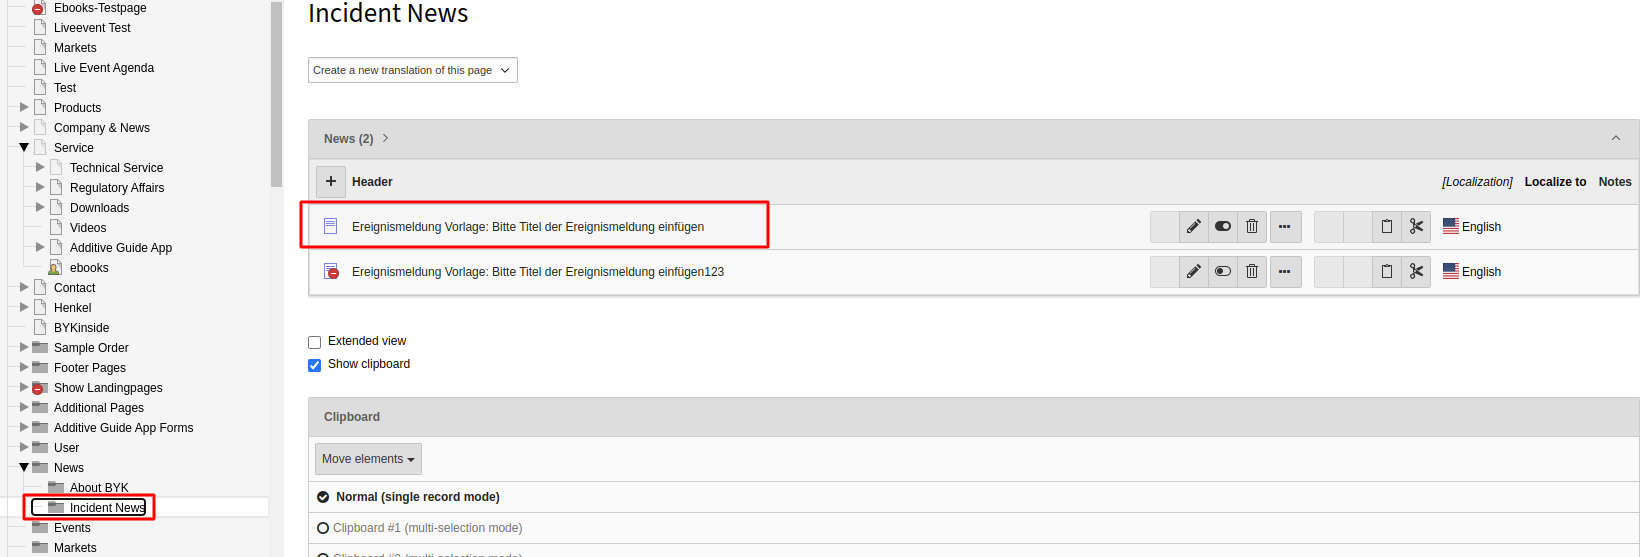Enable the Extended view checkbox

[x=315, y=342]
